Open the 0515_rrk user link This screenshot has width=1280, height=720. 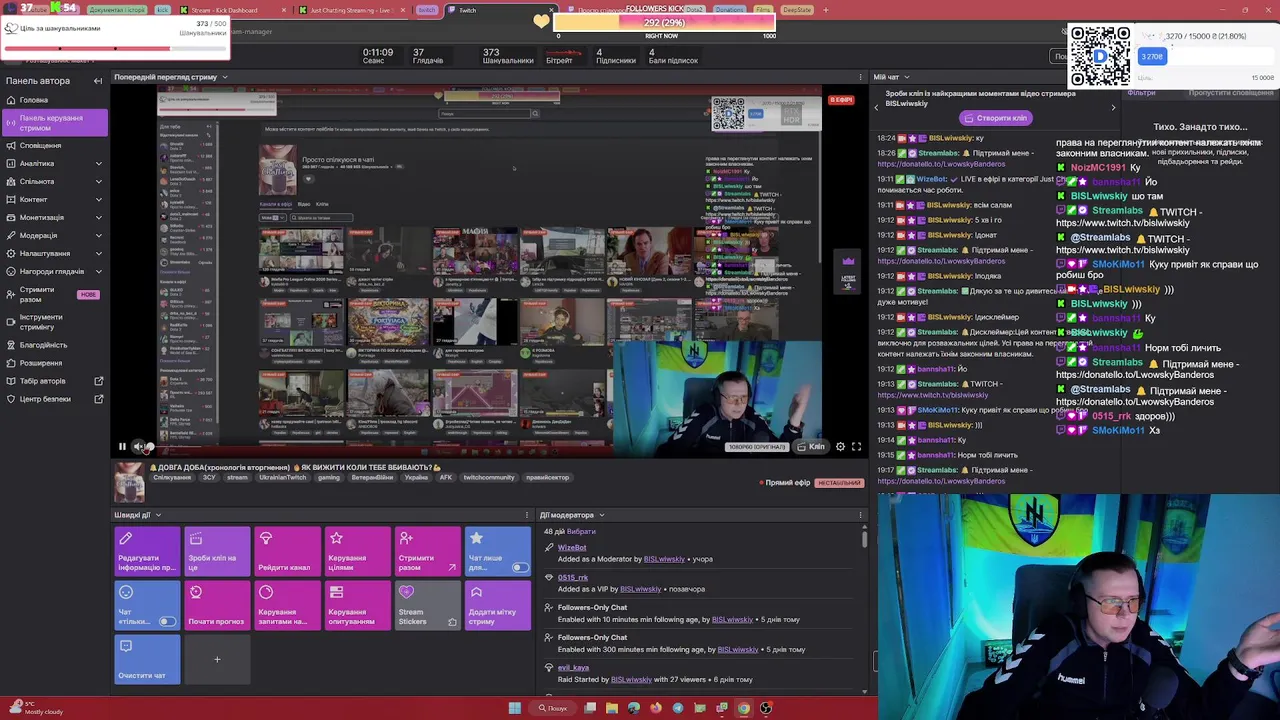[573, 577]
